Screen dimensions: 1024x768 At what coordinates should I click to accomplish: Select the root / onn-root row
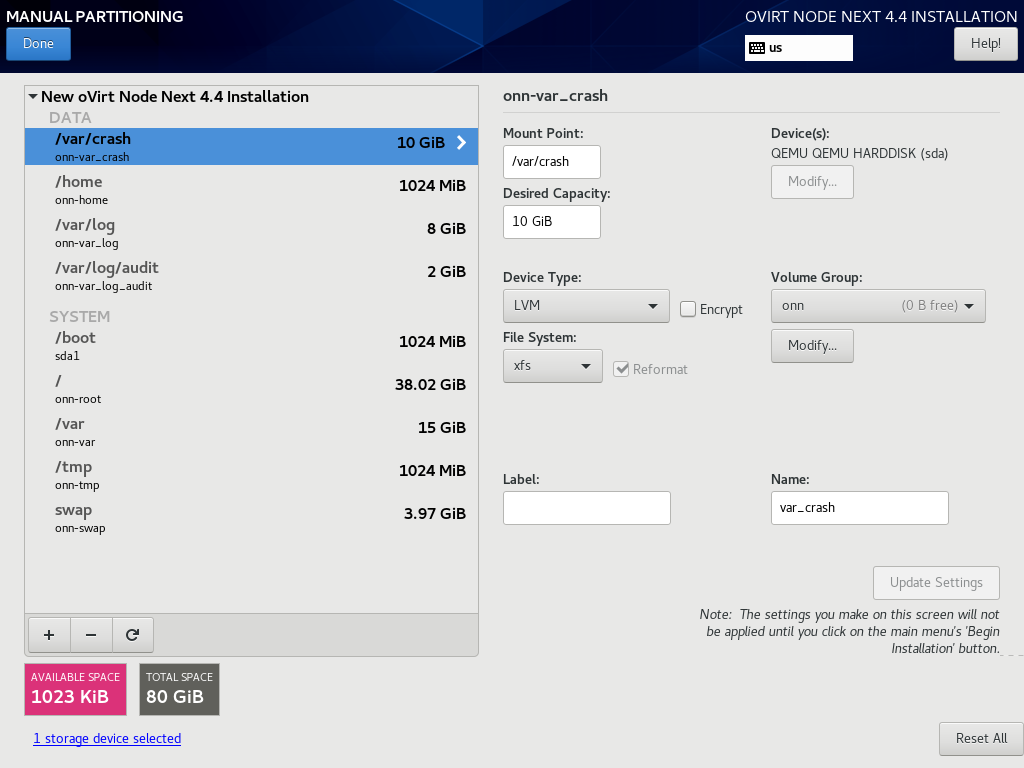coord(251,389)
